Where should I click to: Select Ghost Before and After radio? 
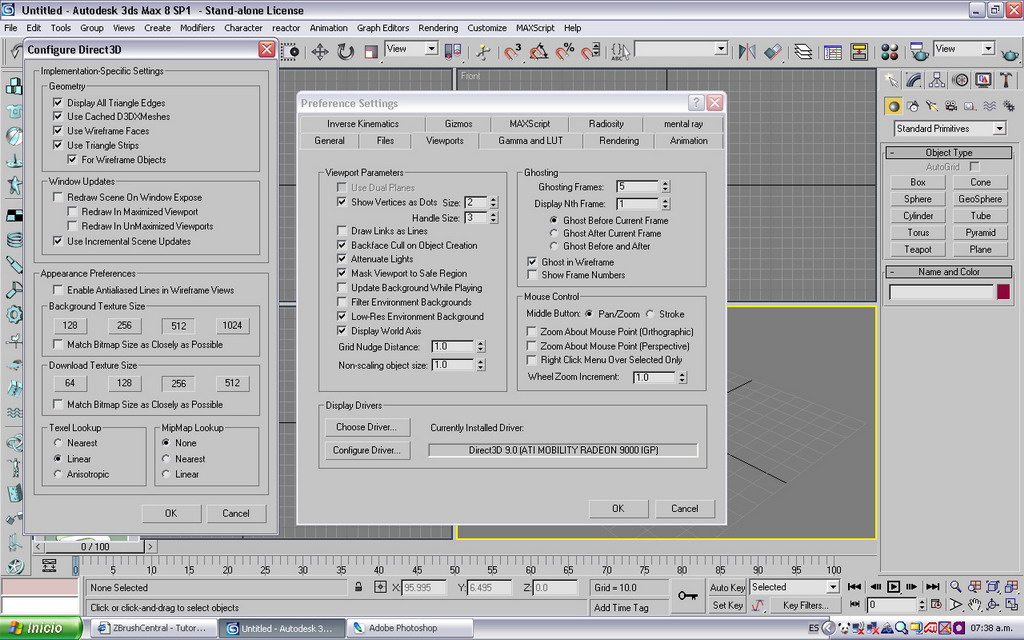coord(555,246)
